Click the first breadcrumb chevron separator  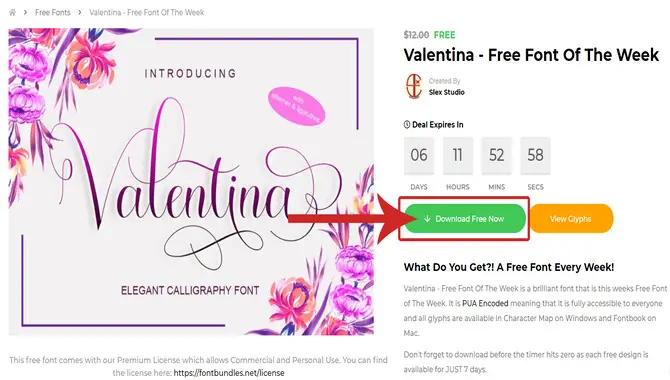pyautogui.click(x=25, y=12)
